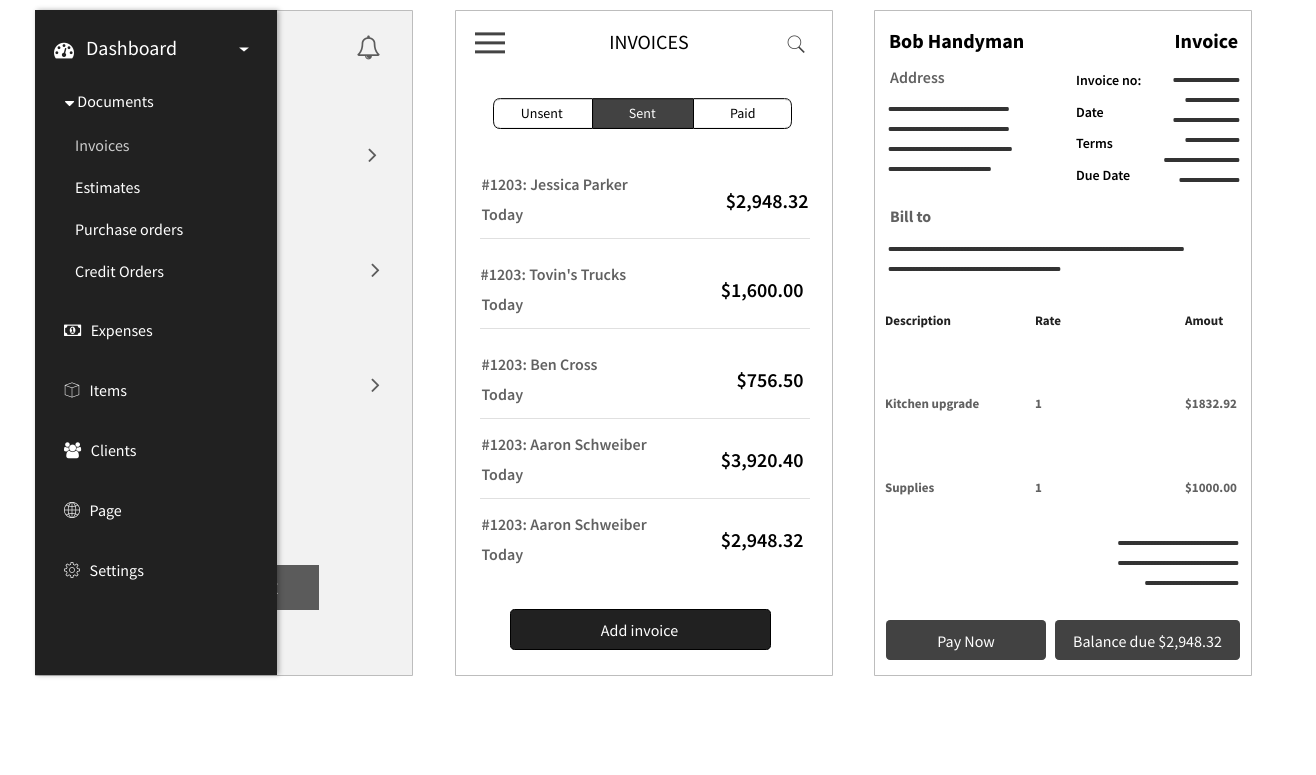Click the Page globe icon
The width and height of the screenshot is (1316, 775).
72,510
